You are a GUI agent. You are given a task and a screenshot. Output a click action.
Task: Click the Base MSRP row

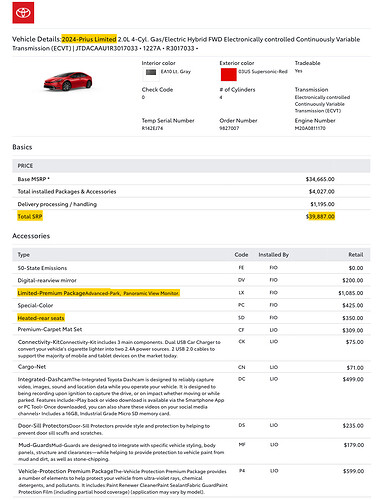click(191, 179)
